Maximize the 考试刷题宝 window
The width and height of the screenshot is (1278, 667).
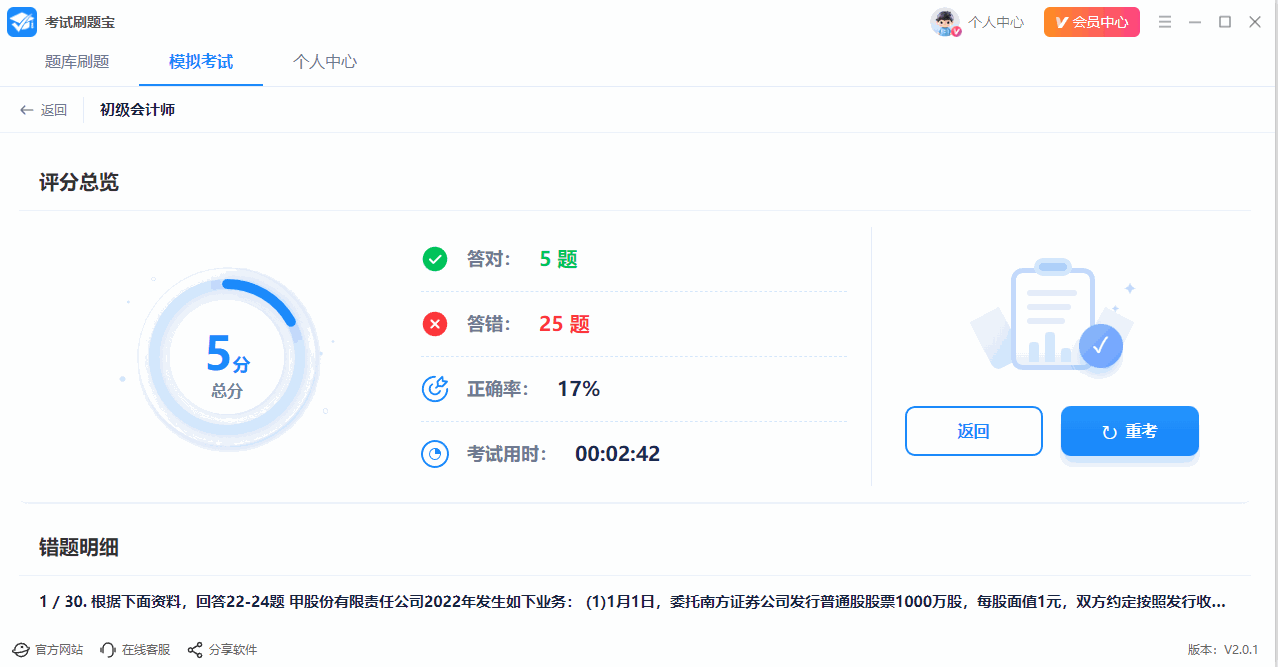pyautogui.click(x=1225, y=22)
